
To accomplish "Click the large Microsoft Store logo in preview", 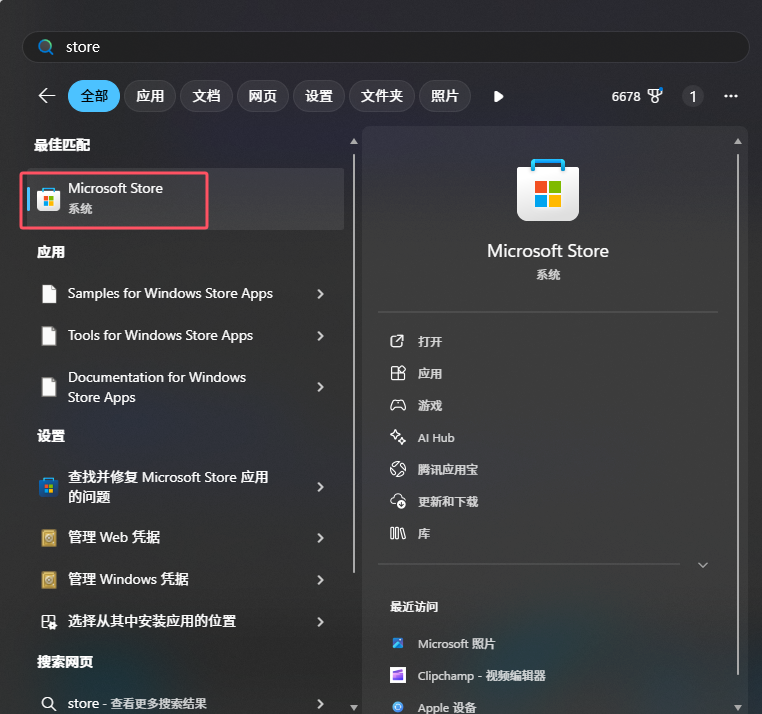I will (x=548, y=190).
